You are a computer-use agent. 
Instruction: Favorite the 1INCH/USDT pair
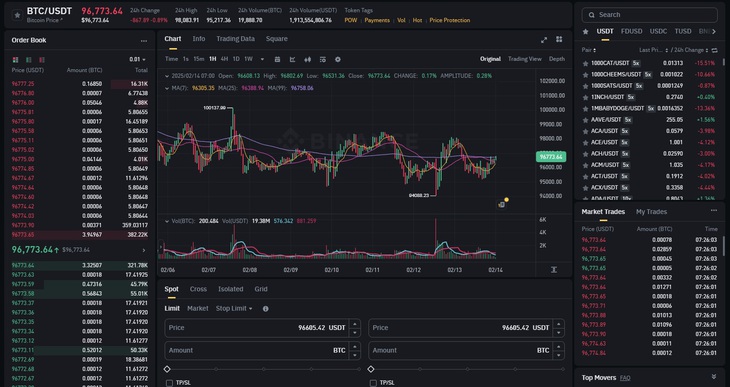[585, 97]
